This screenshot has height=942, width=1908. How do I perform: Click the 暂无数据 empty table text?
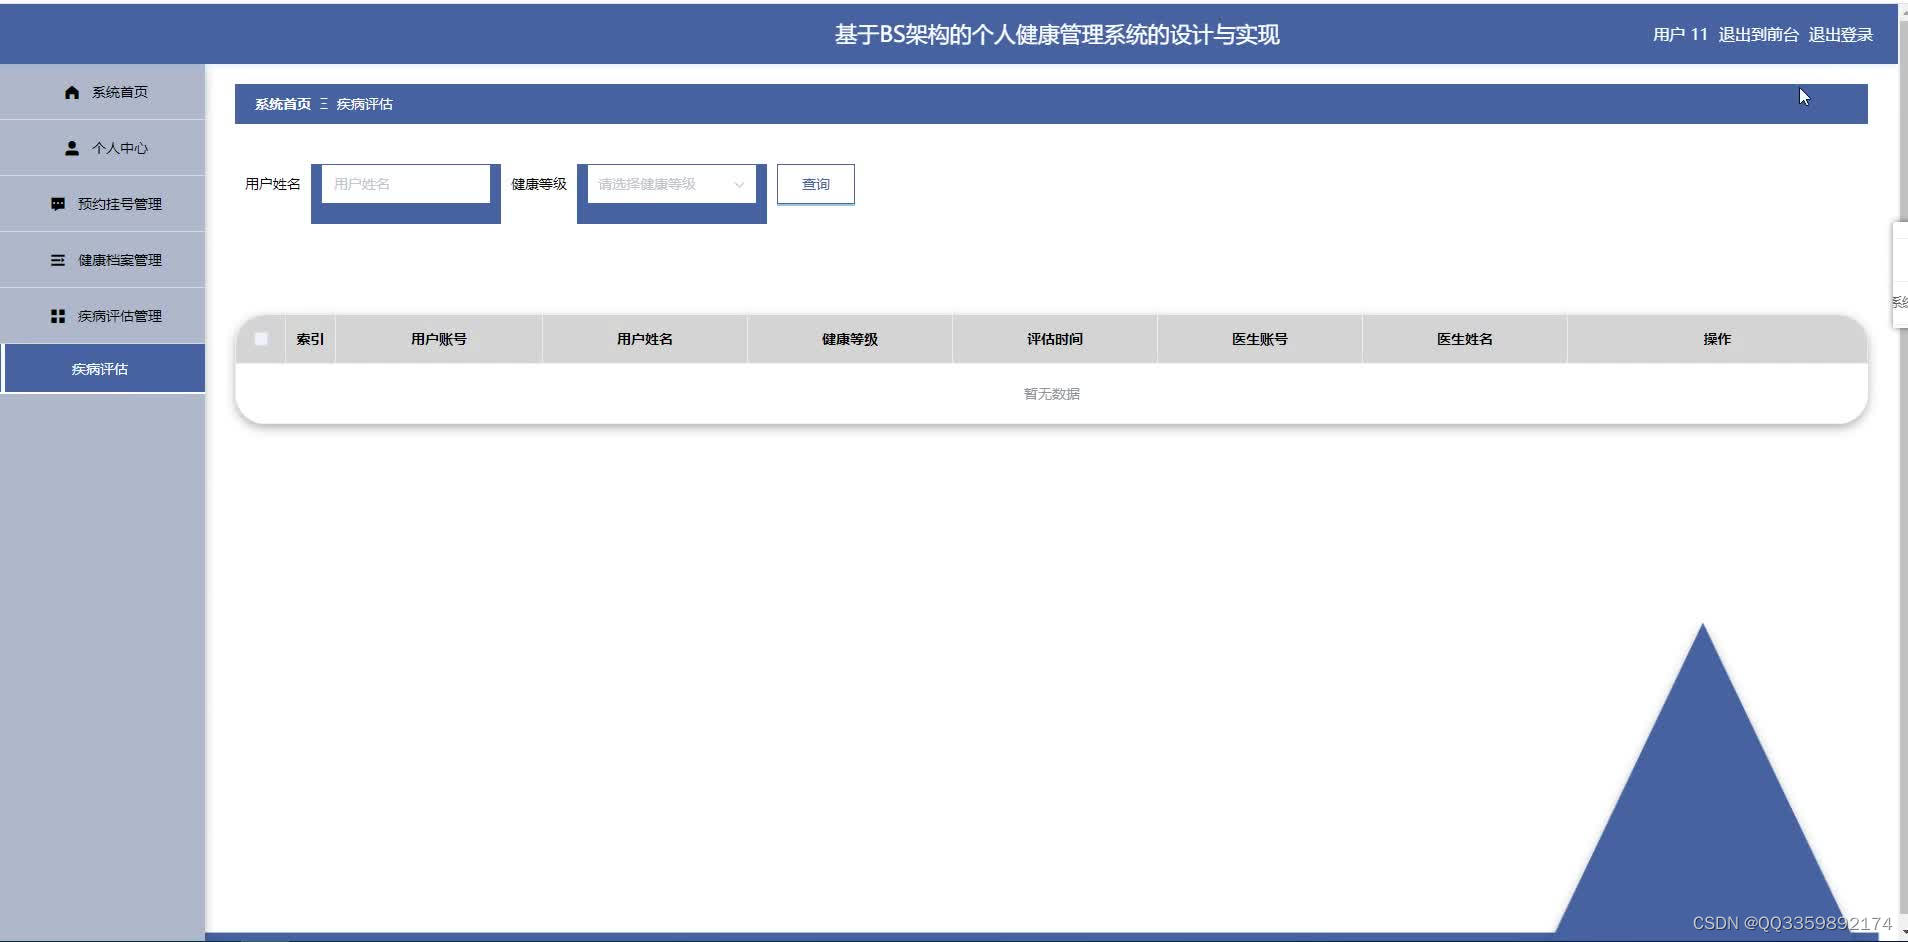pos(1052,394)
